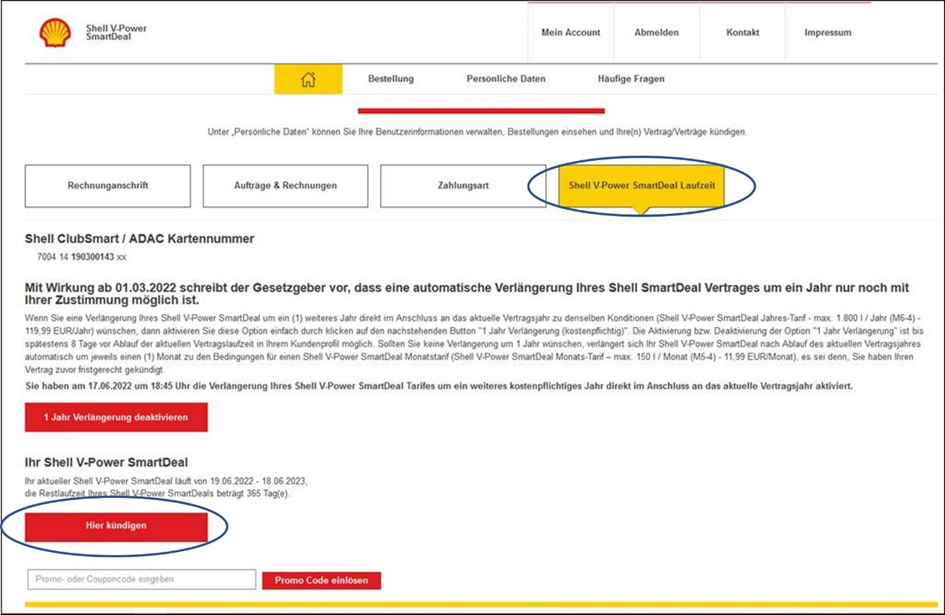Click the heading starting "Mit Wirkung ab 01.03.2022"
Screen dimensions: 945x615
pyautogui.click(x=466, y=294)
